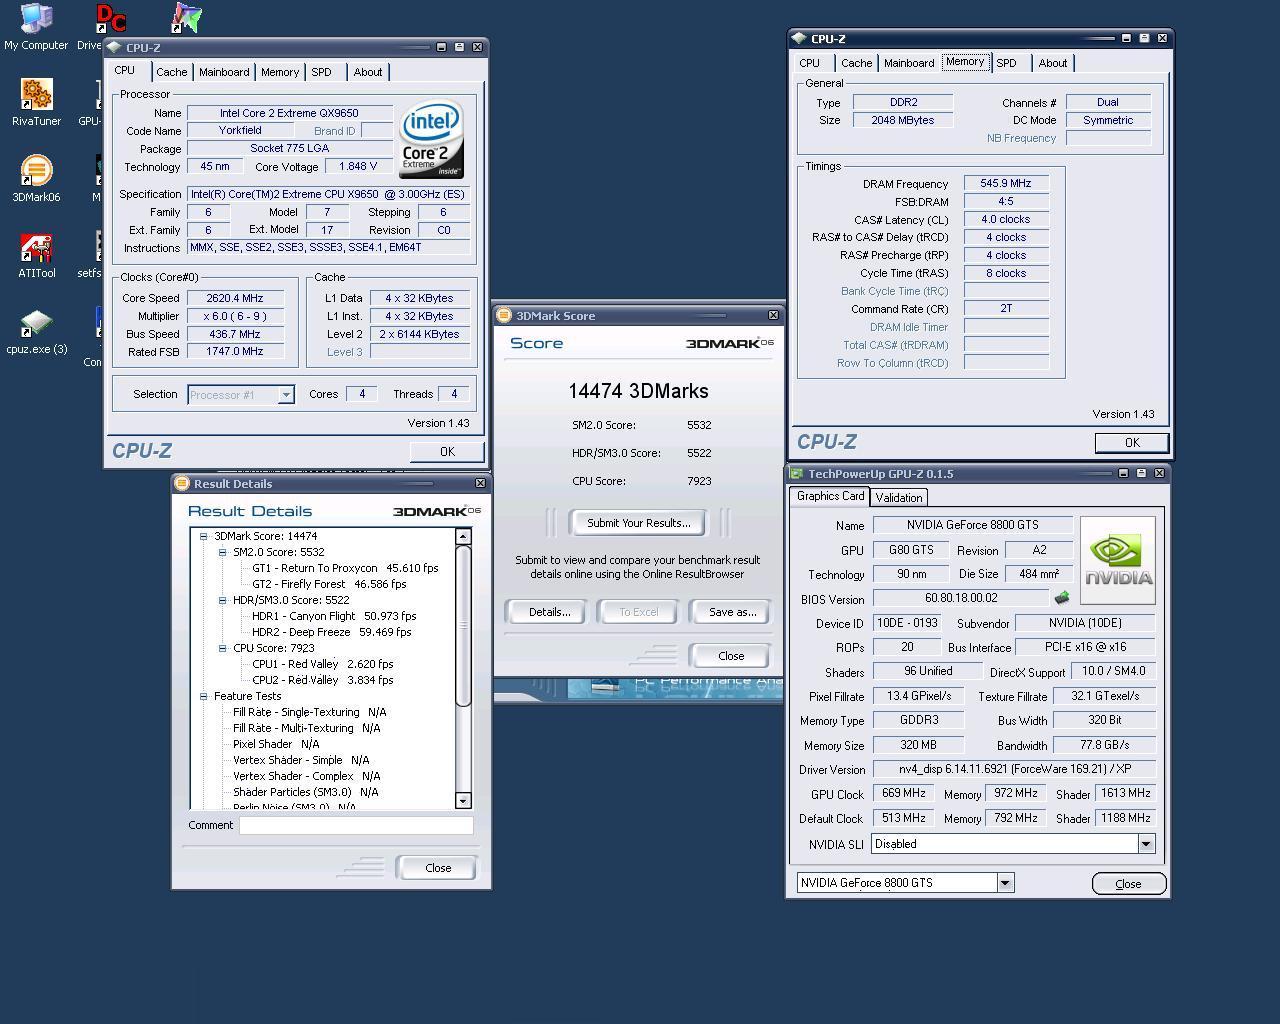Open Mainboard tab in right CPU-Z window
The width and height of the screenshot is (1280, 1024).
[909, 63]
